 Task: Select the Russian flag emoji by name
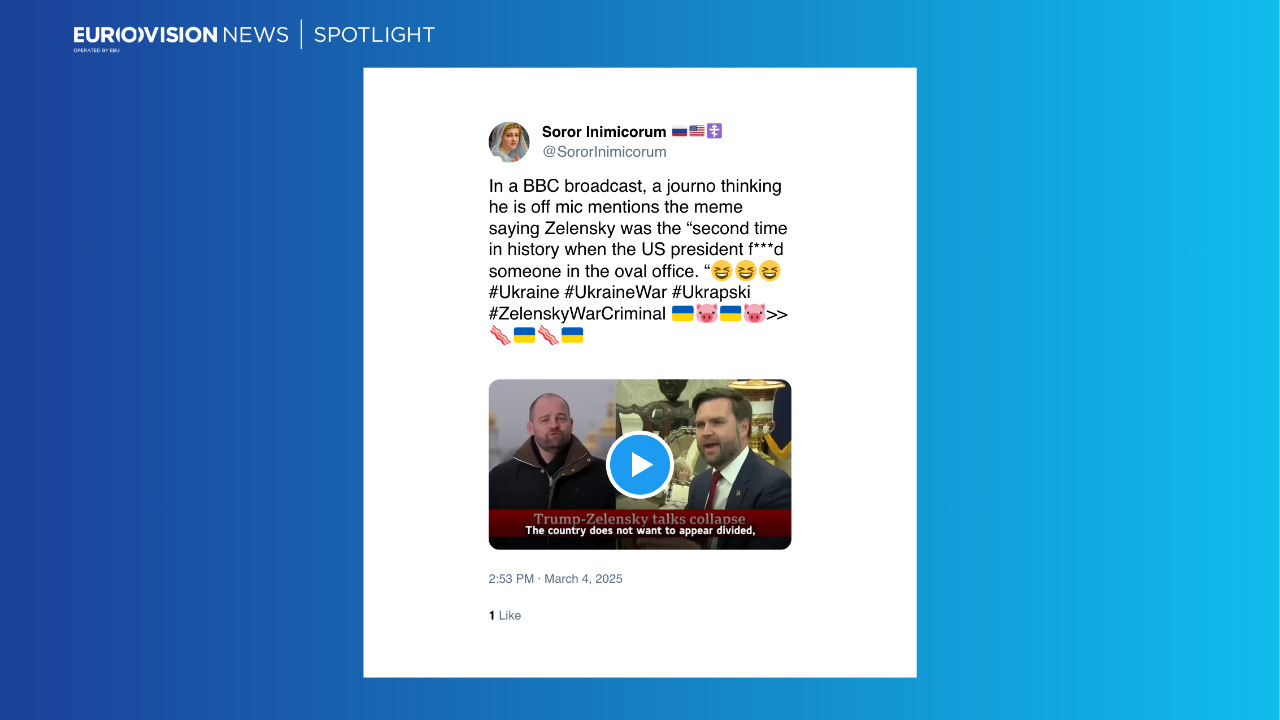pos(679,131)
